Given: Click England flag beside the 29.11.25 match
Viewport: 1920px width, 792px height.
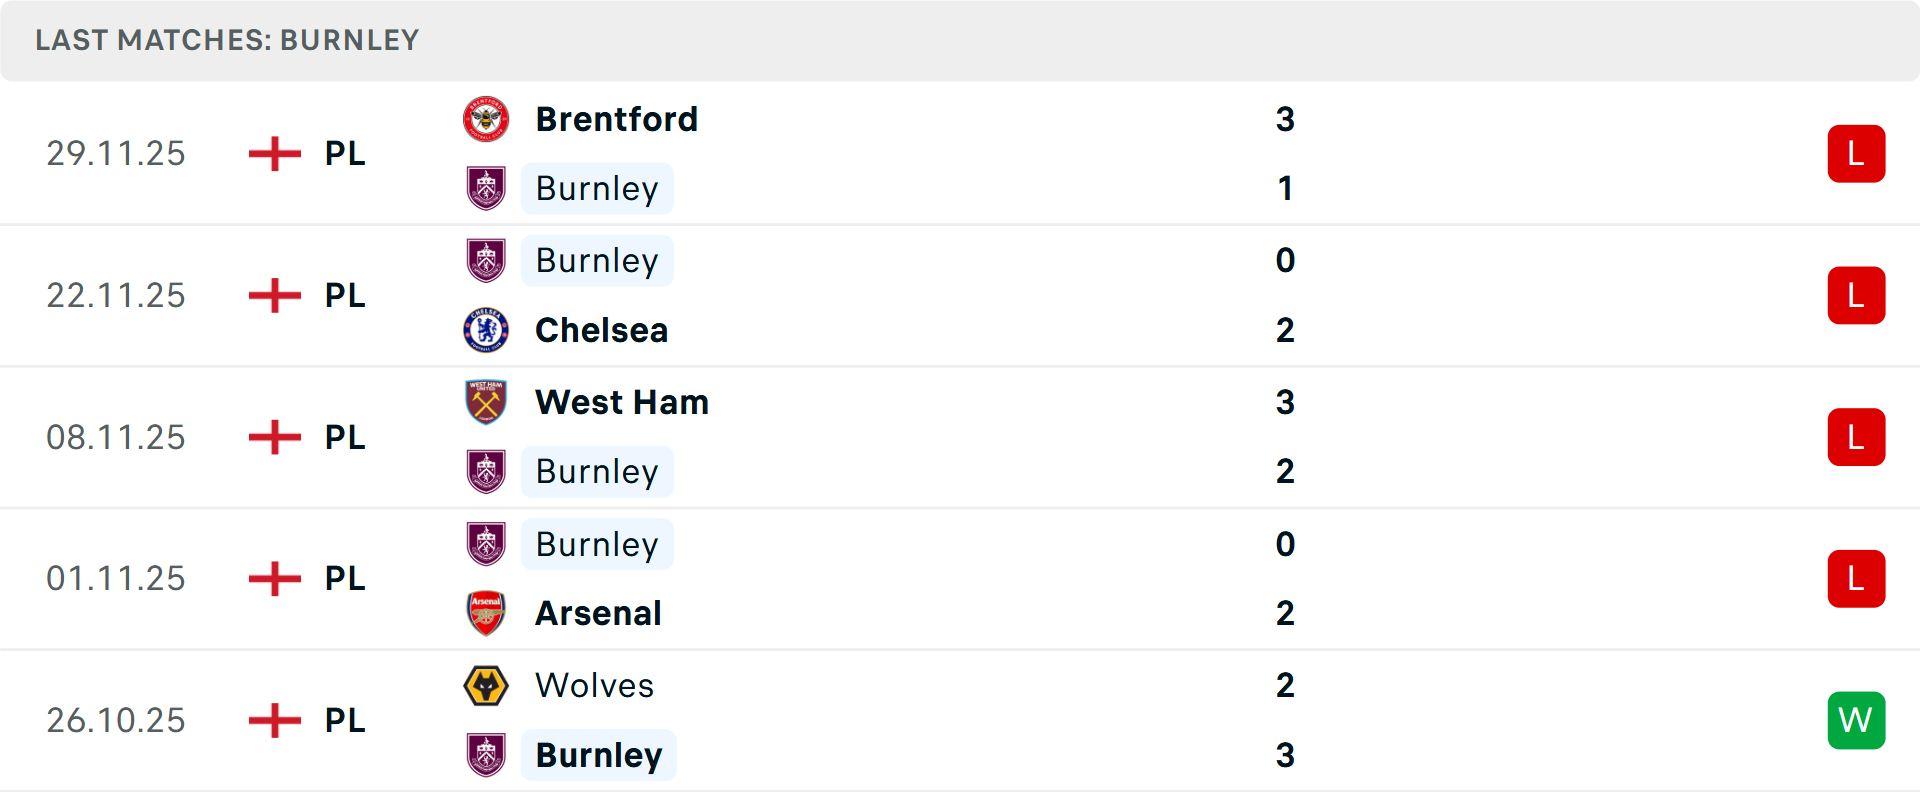Looking at the screenshot, I should [275, 154].
